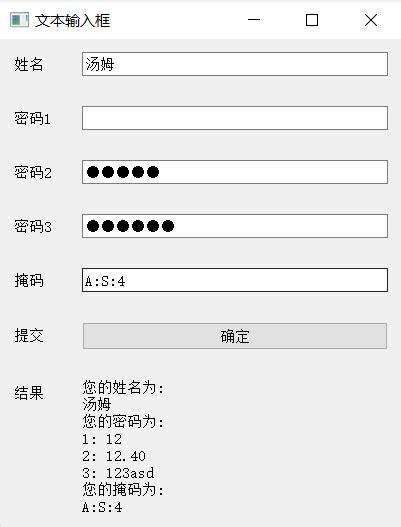This screenshot has width=401, height=527.
Task: Click into the empty 密码1 field
Action: click(x=235, y=118)
